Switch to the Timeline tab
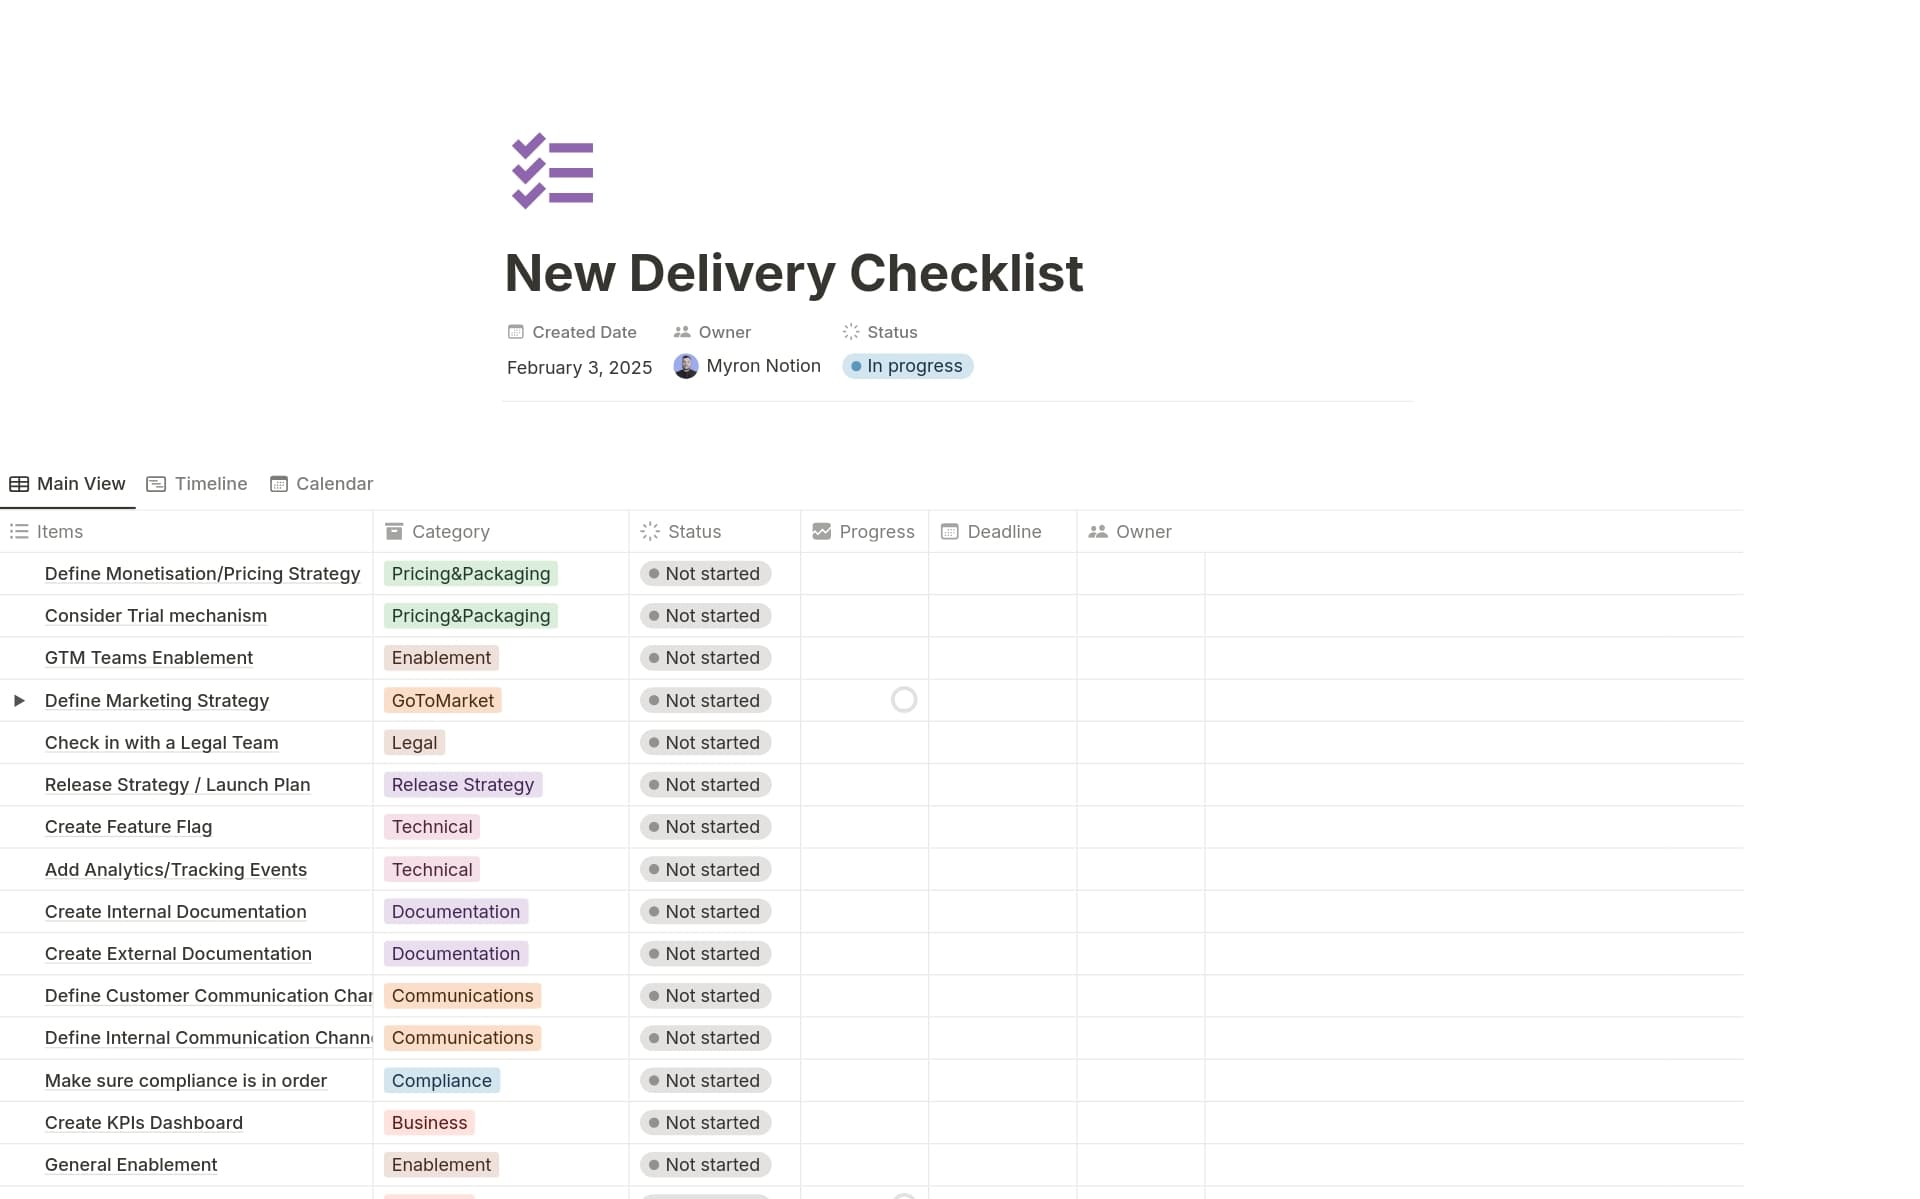The height and width of the screenshot is (1199, 1920). coord(197,484)
